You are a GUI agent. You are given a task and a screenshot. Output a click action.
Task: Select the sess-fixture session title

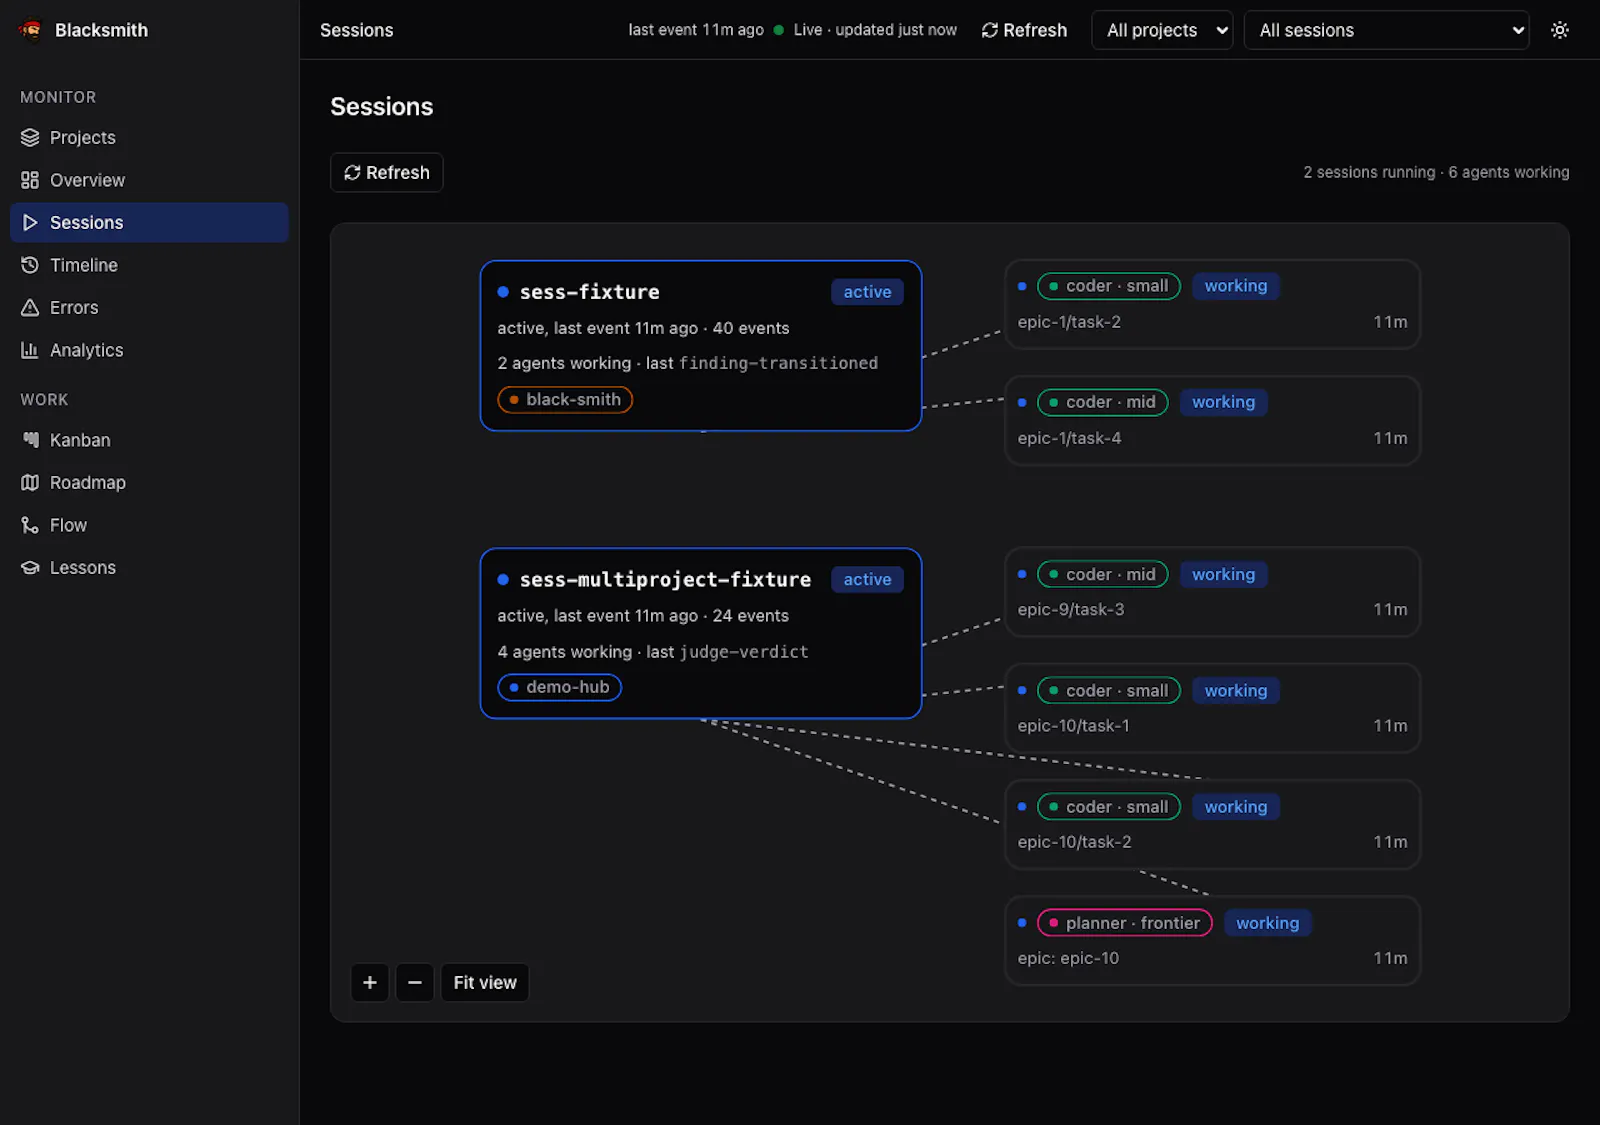pos(589,292)
